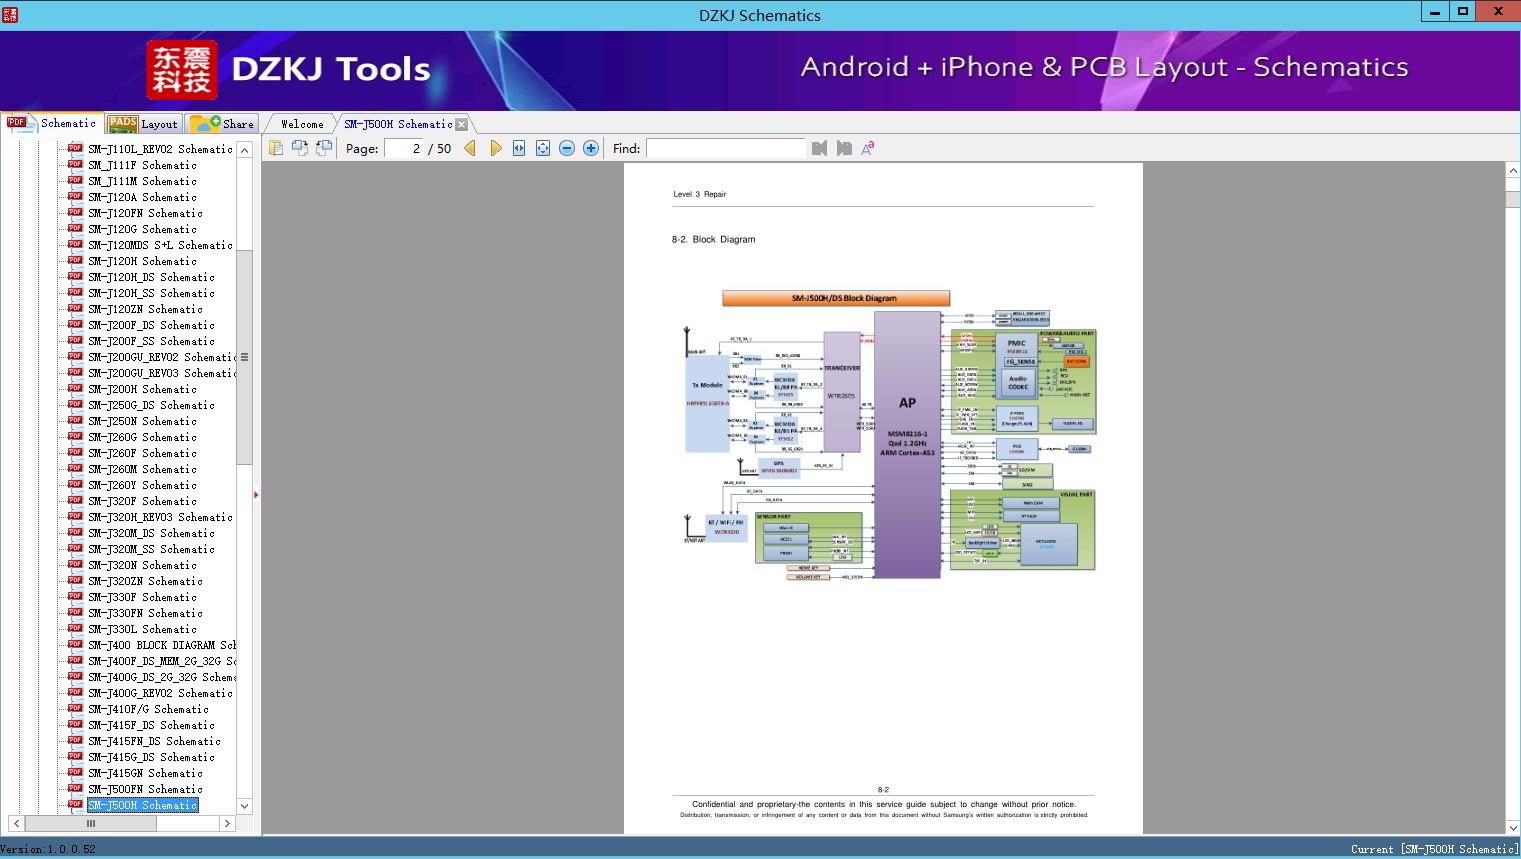The height and width of the screenshot is (859, 1521).
Task: Zoom in with the plus icon
Action: (591, 148)
